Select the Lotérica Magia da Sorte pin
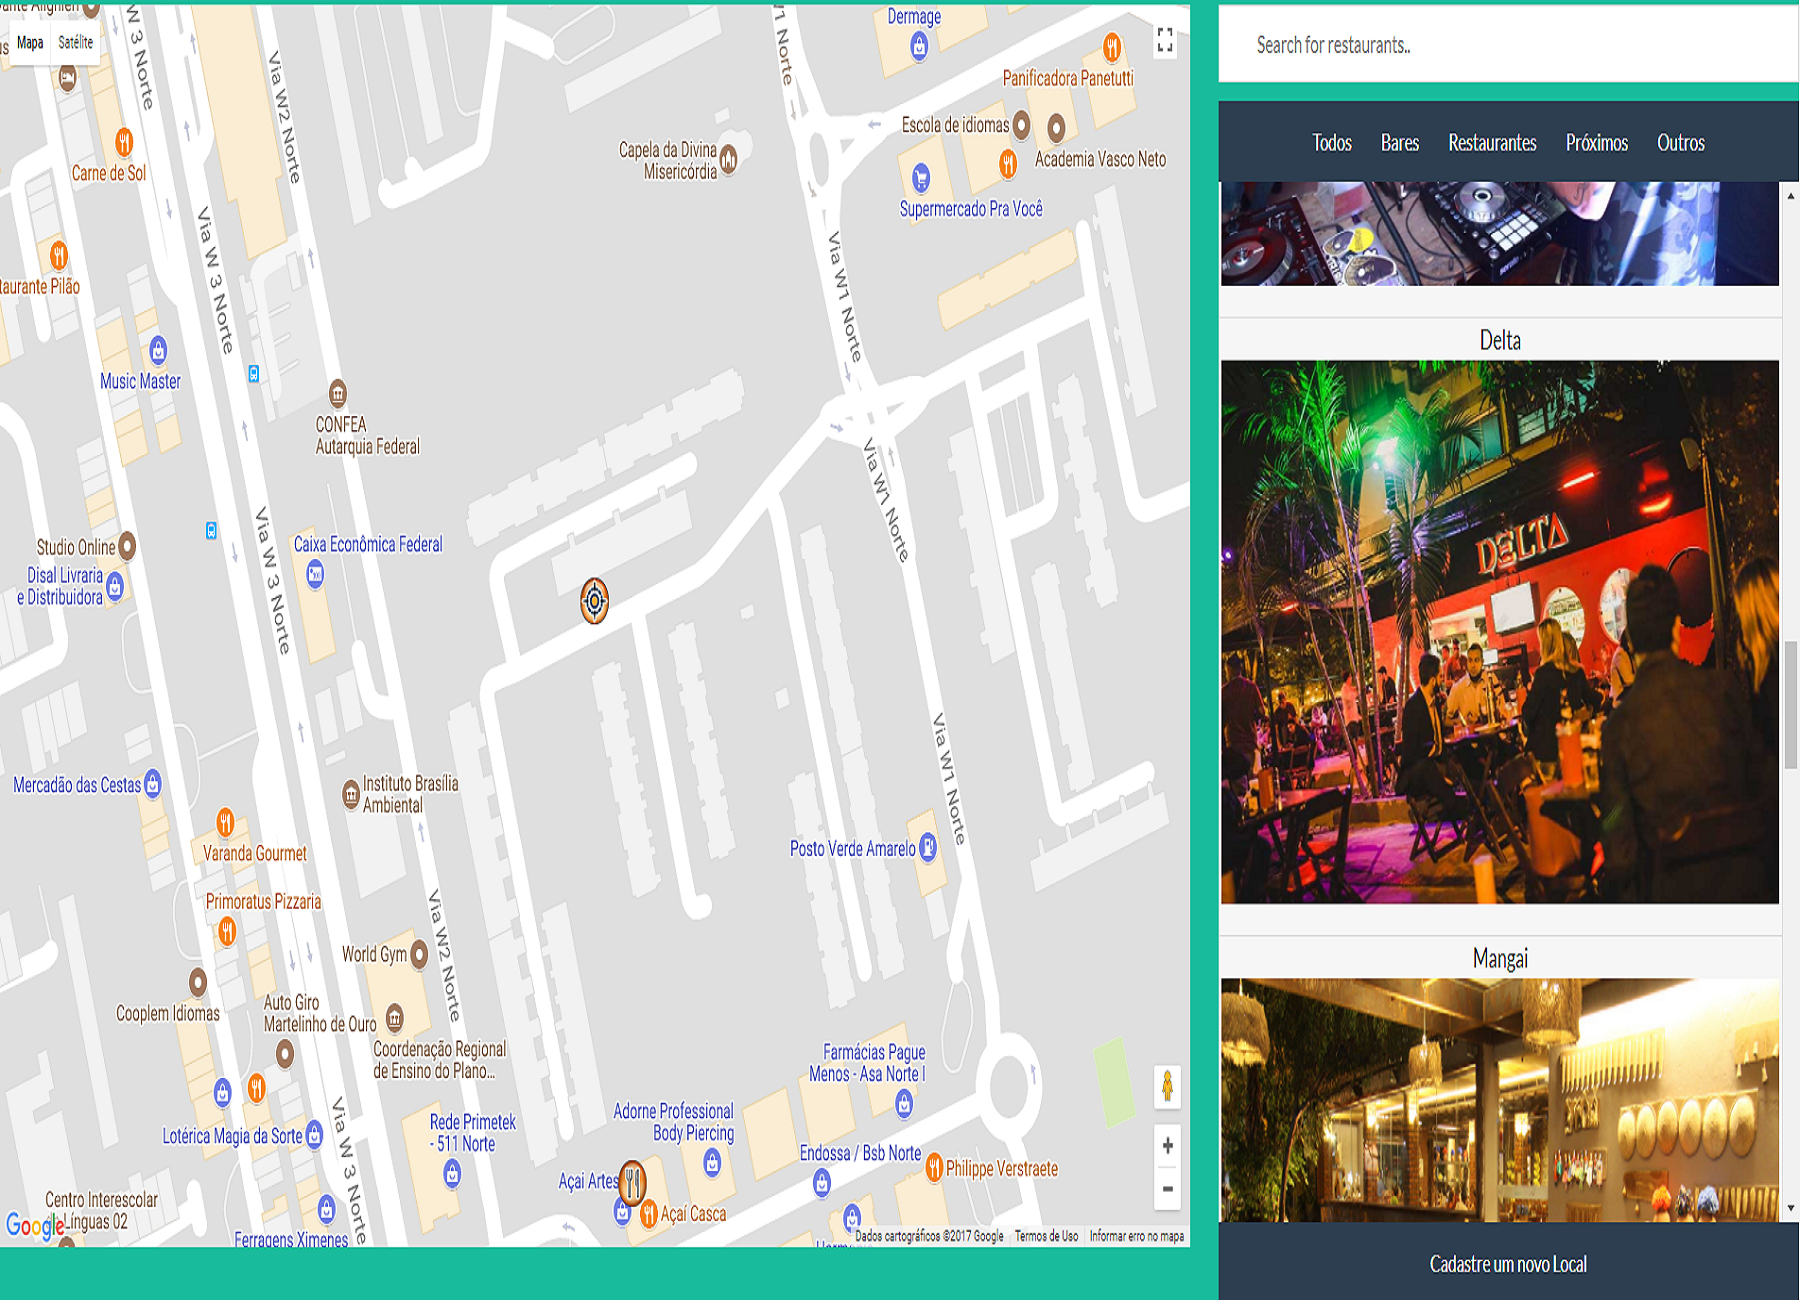The height and width of the screenshot is (1300, 1800). click(x=314, y=1134)
